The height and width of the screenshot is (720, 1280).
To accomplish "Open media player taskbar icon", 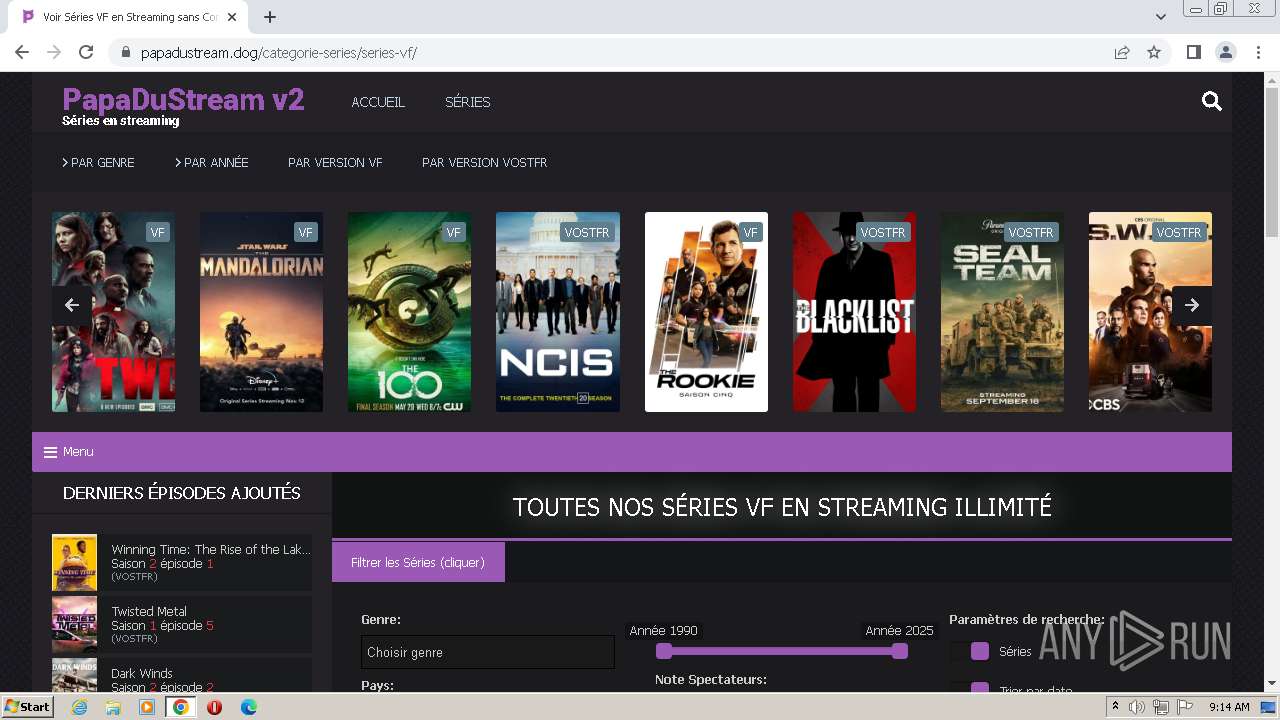I will pyautogui.click(x=147, y=707).
